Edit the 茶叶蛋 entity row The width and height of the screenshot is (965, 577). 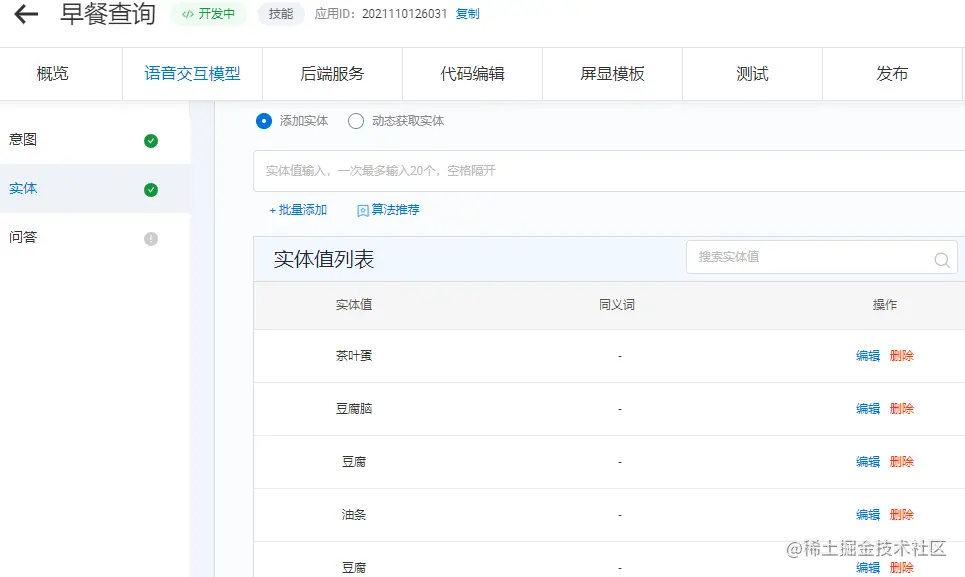868,356
